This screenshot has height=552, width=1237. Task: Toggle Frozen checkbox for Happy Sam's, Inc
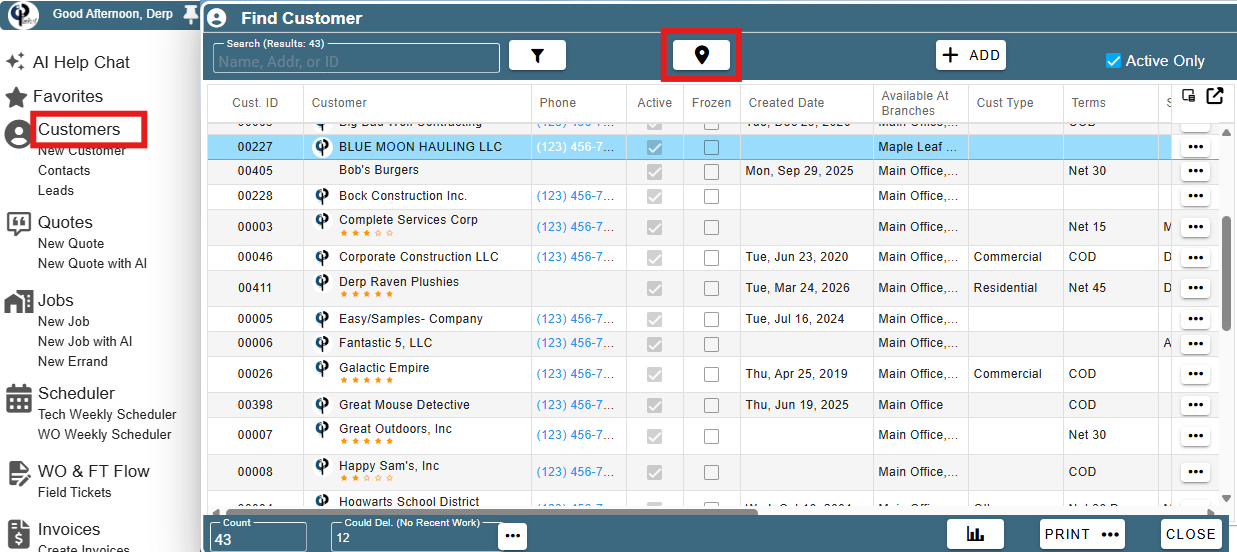[x=711, y=472]
